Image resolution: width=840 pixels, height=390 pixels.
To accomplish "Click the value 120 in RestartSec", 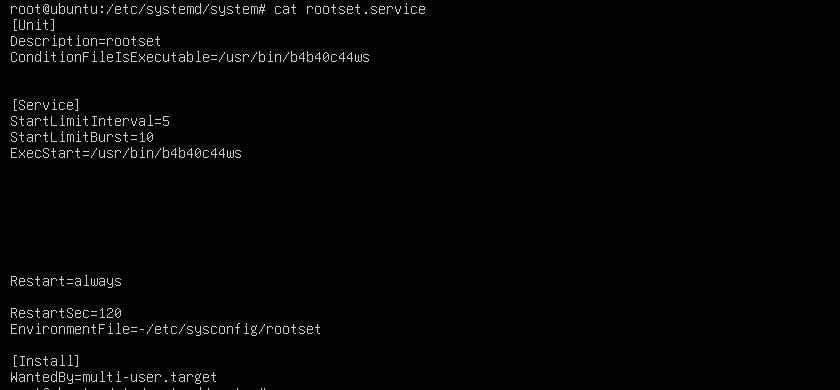I will pyautogui.click(x=110, y=313).
